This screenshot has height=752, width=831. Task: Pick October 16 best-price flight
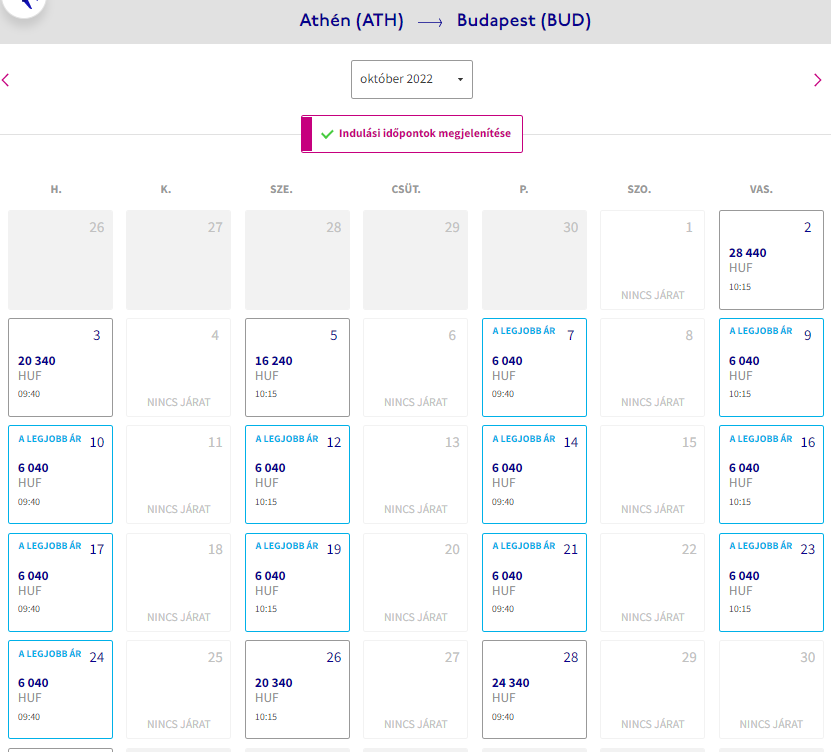click(771, 474)
